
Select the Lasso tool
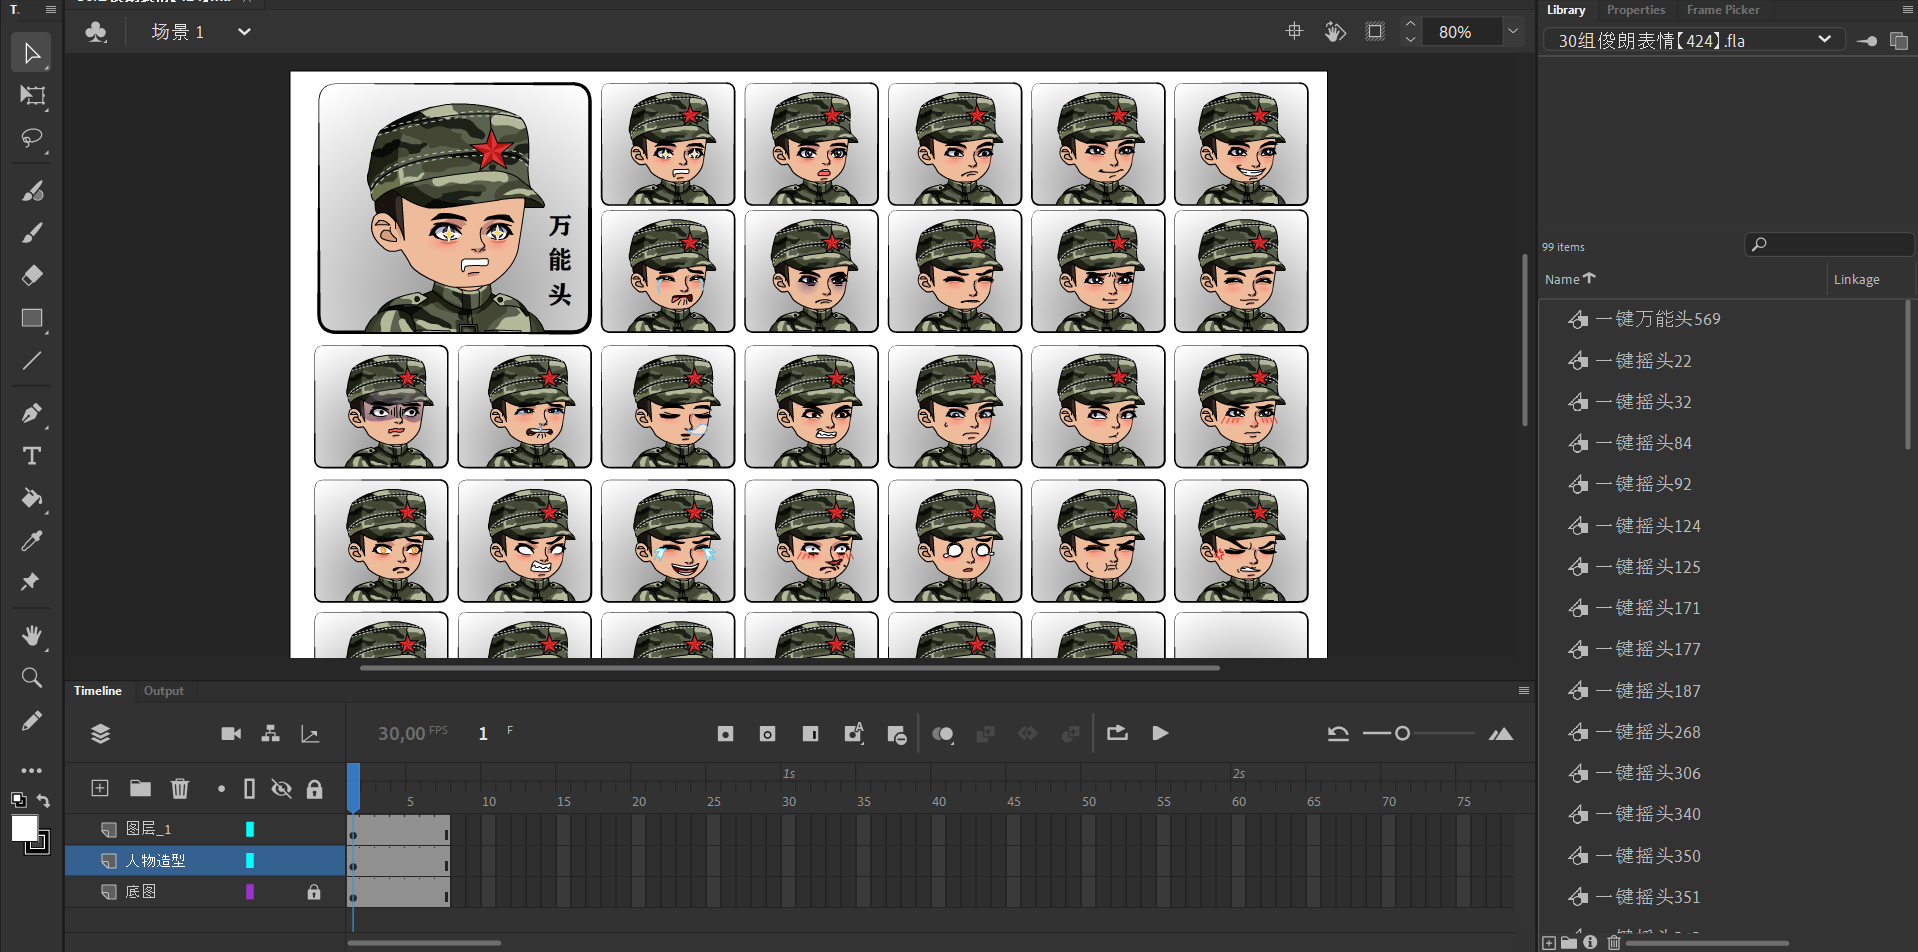[32, 138]
